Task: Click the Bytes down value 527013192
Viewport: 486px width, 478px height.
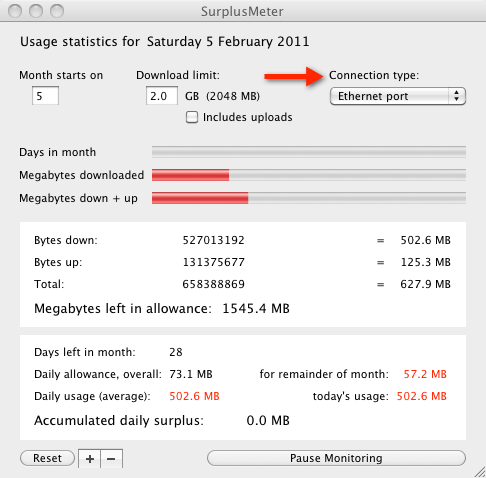Action: (x=213, y=240)
